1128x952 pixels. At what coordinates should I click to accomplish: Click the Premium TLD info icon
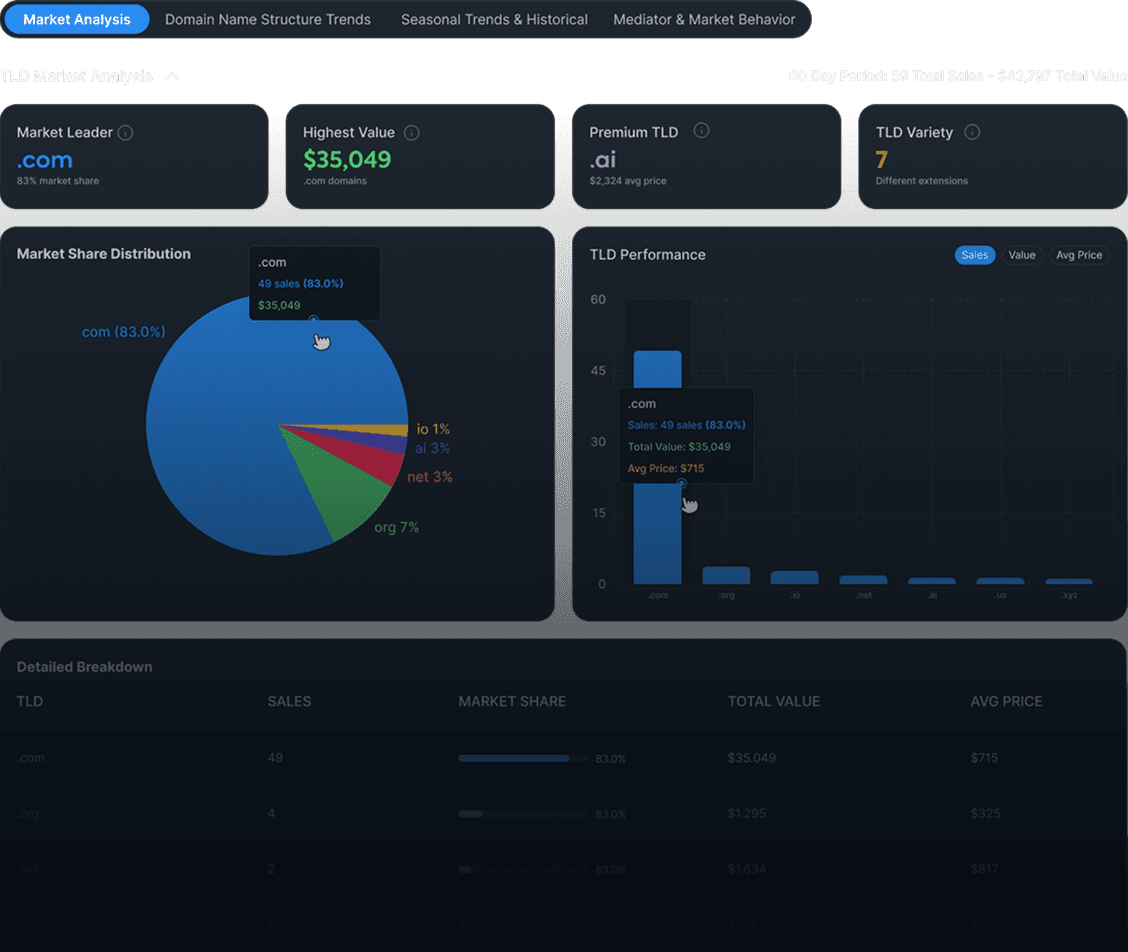coord(701,132)
